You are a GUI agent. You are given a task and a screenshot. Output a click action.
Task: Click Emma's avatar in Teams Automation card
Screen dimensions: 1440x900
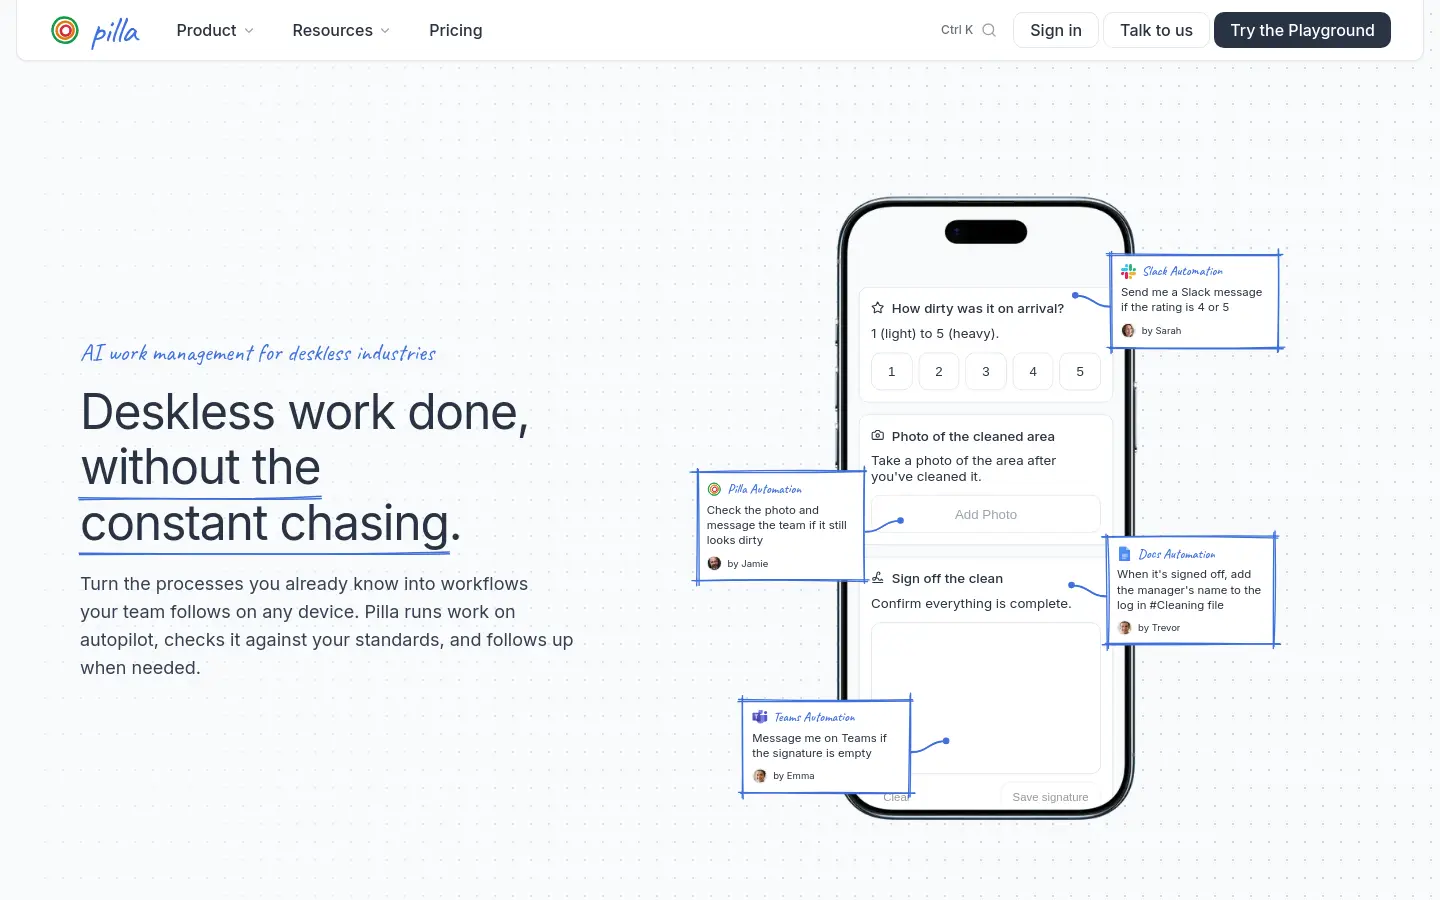point(760,776)
